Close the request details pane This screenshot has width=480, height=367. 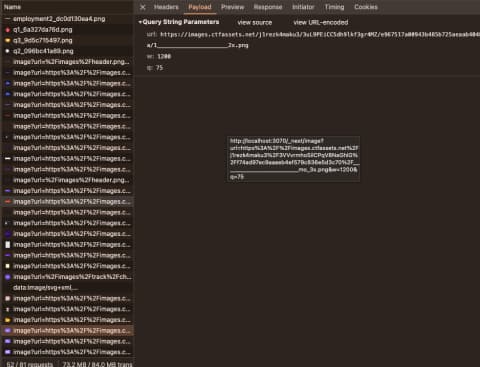tap(143, 7)
